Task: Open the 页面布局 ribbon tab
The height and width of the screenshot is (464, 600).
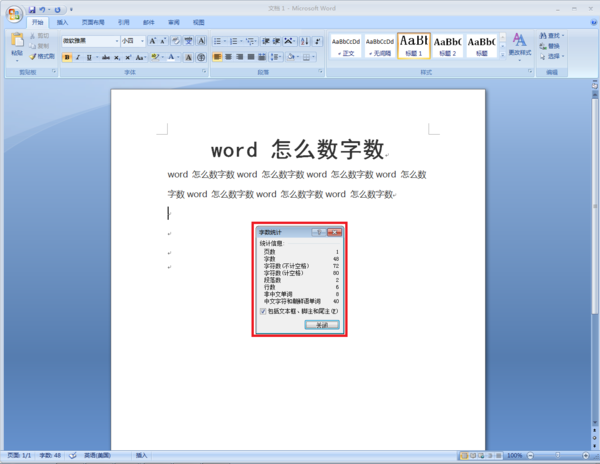Action: point(93,22)
